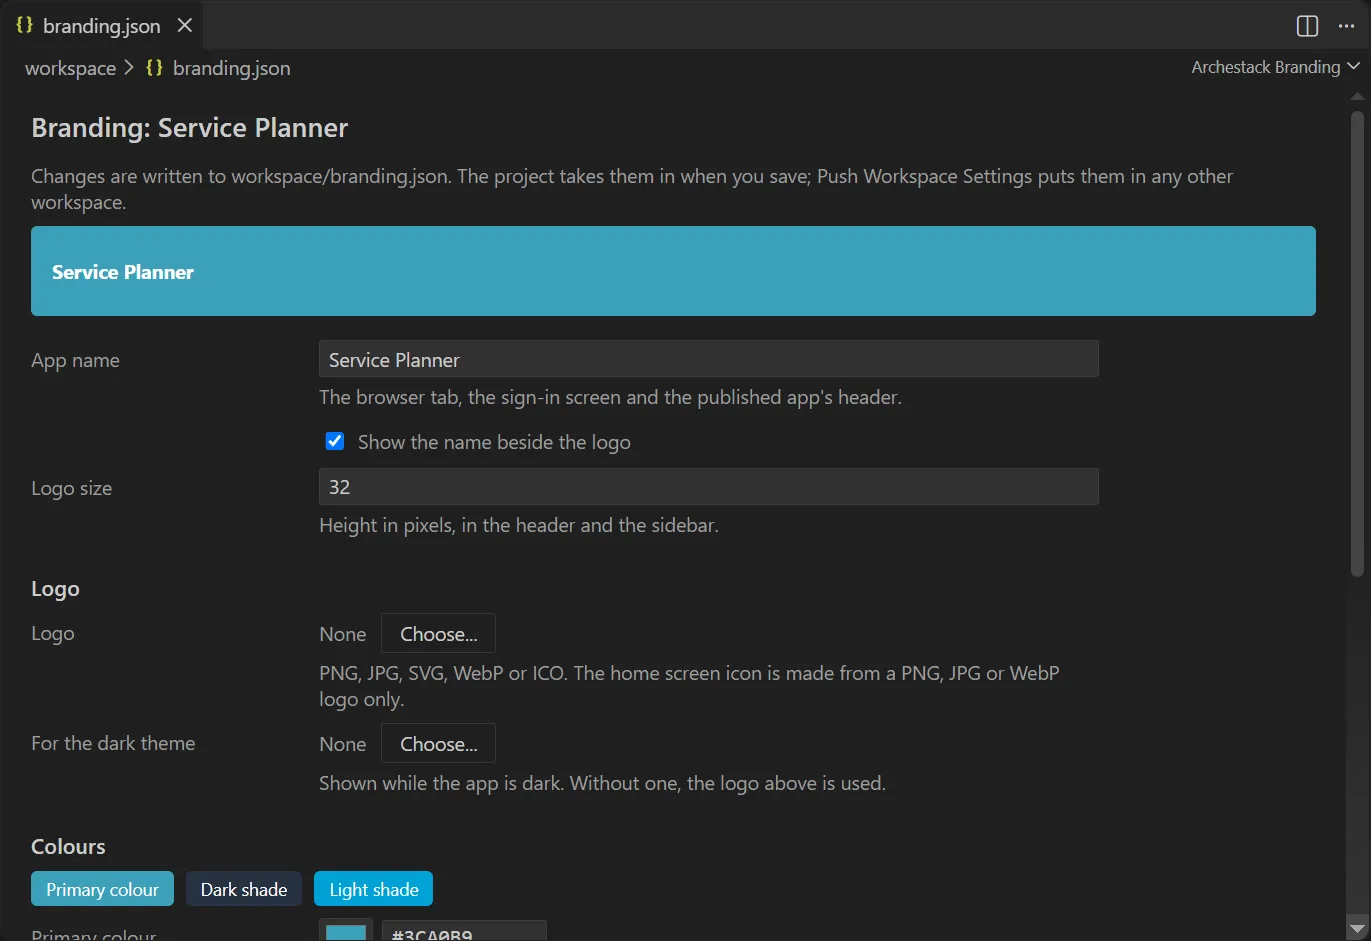Select the Dark shade chip
1371x941 pixels.
pyautogui.click(x=243, y=889)
